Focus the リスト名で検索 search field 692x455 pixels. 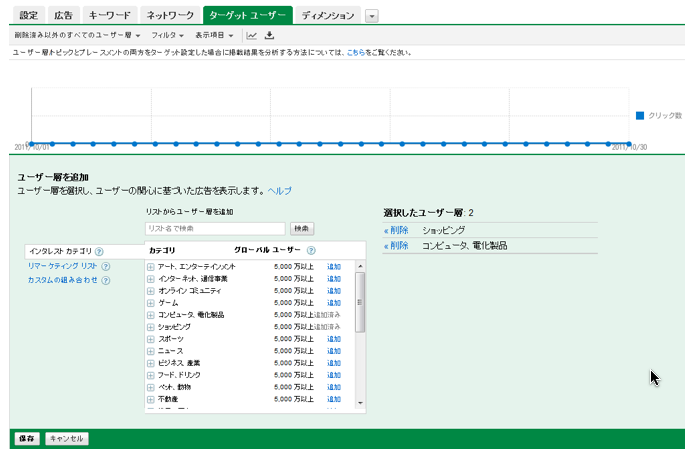pos(215,229)
